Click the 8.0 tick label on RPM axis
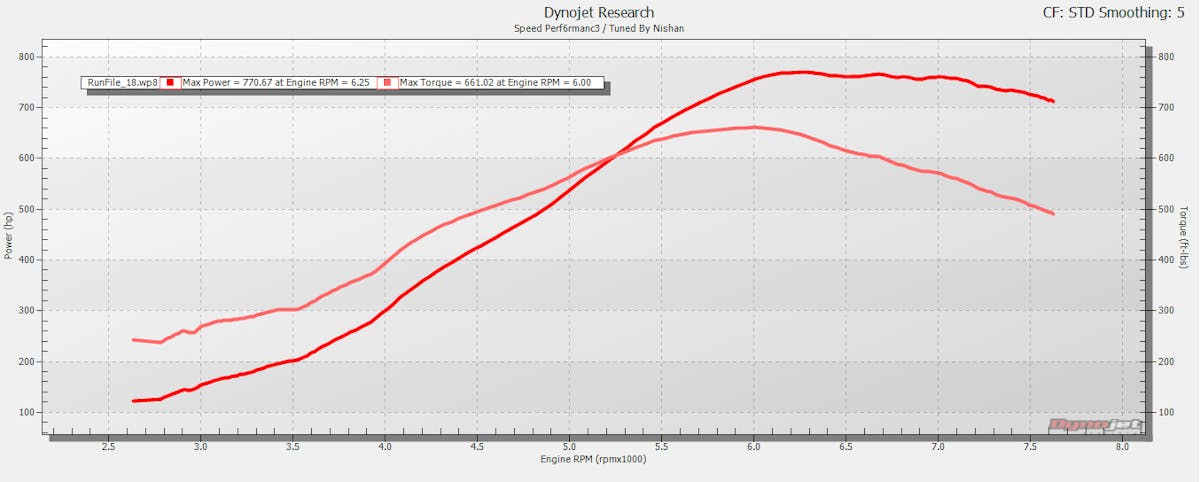 tap(1121, 449)
